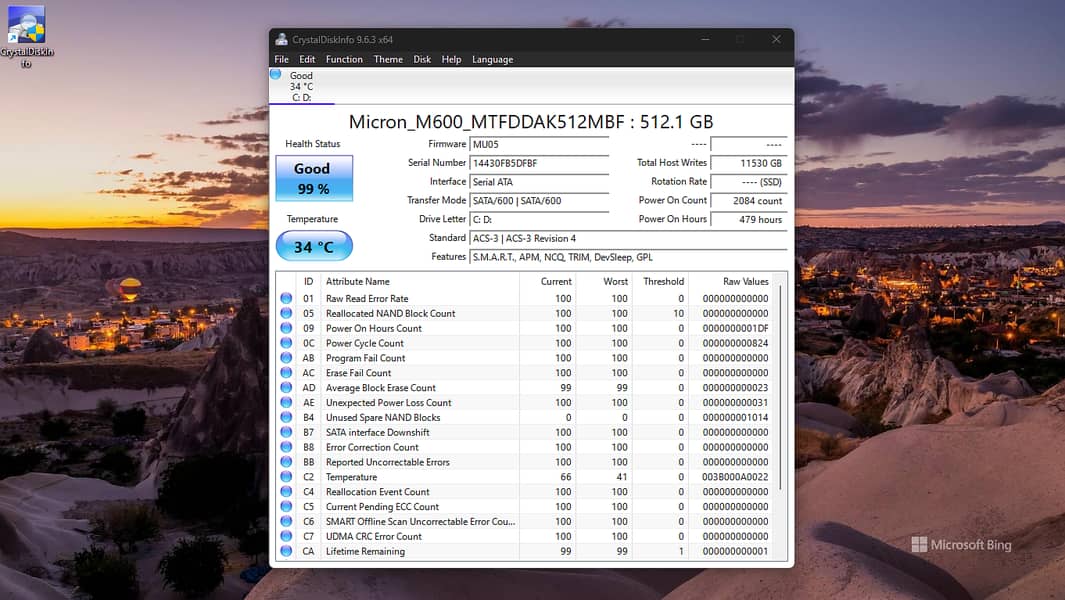Click the status orb for Lifetime Remaining
Viewport: 1065px width, 600px height.
(286, 552)
